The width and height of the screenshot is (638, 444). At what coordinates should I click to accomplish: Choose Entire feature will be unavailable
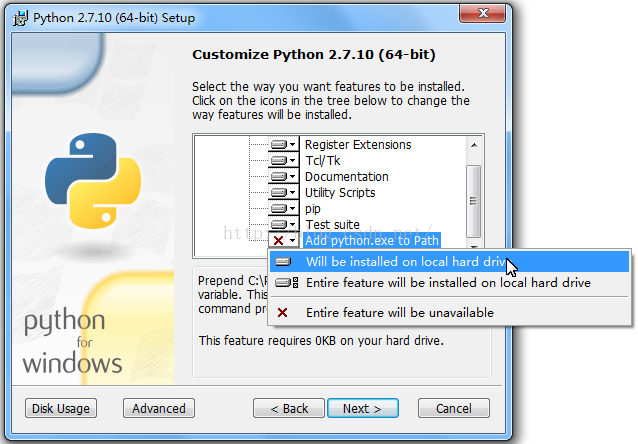click(449, 313)
